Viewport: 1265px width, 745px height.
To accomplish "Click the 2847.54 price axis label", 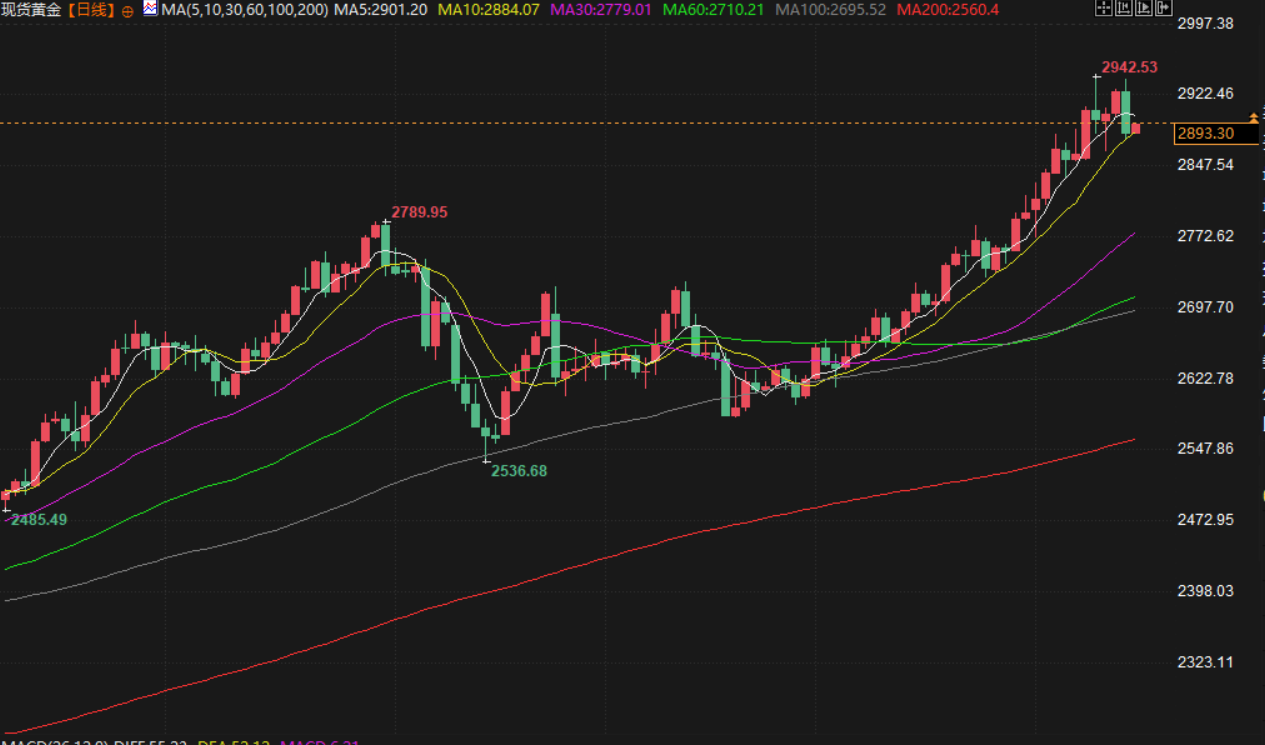I will pos(1205,164).
